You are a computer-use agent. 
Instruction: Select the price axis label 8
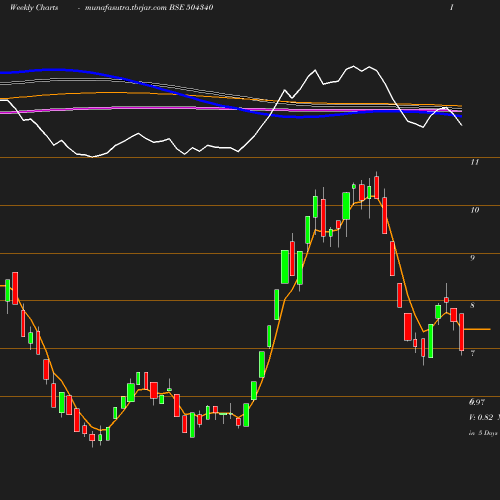point(472,305)
